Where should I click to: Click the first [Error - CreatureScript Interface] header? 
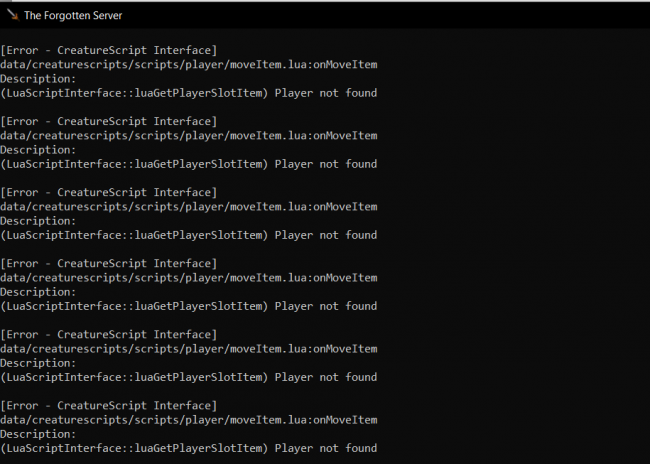pyautogui.click(x=109, y=50)
